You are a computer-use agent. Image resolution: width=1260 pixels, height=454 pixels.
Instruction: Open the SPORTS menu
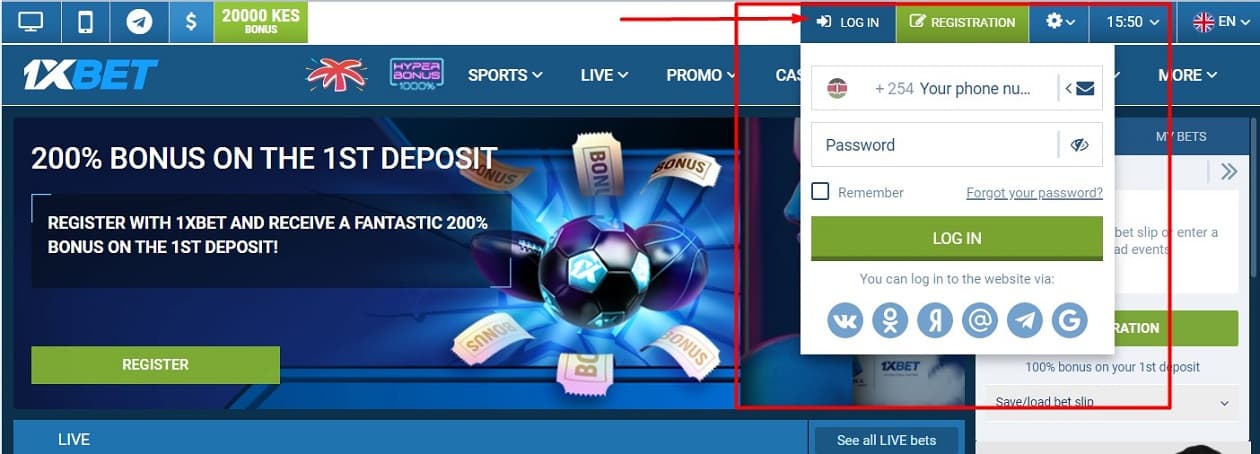[x=505, y=75]
